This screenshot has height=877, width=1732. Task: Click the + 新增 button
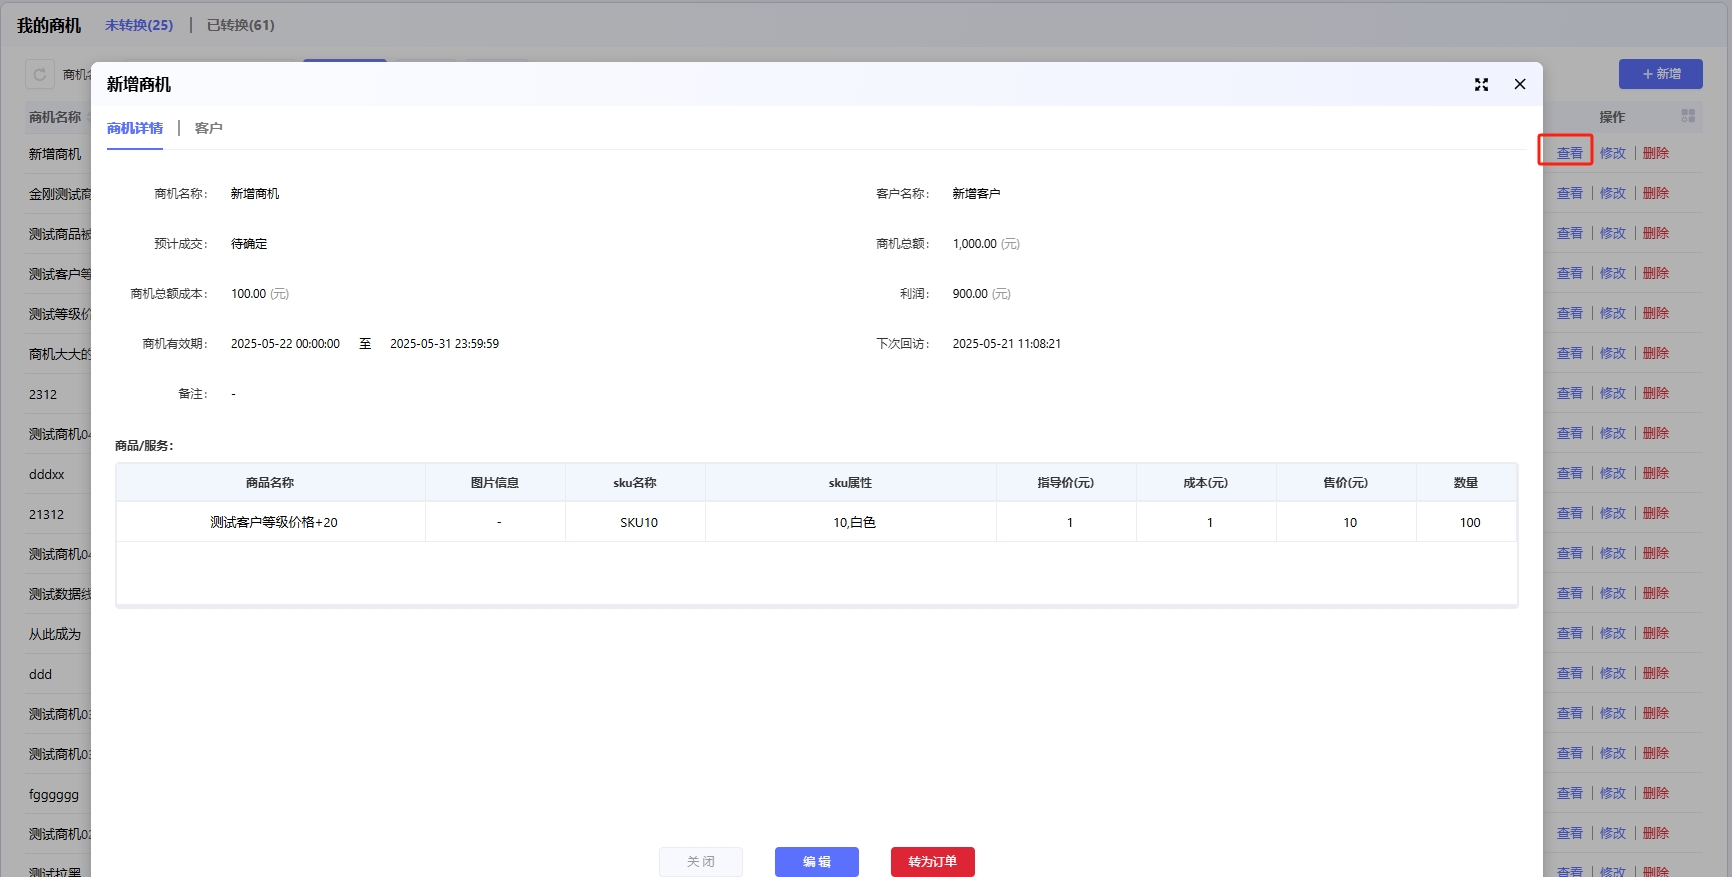click(x=1660, y=74)
